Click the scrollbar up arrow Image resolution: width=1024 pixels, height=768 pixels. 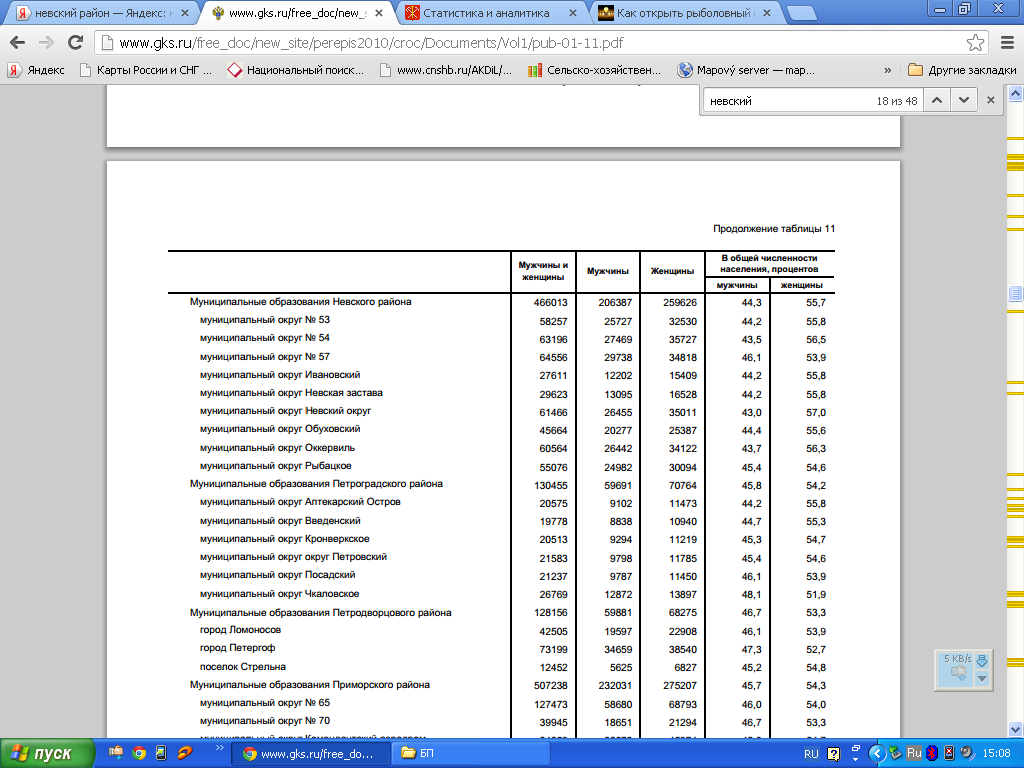(x=1016, y=93)
